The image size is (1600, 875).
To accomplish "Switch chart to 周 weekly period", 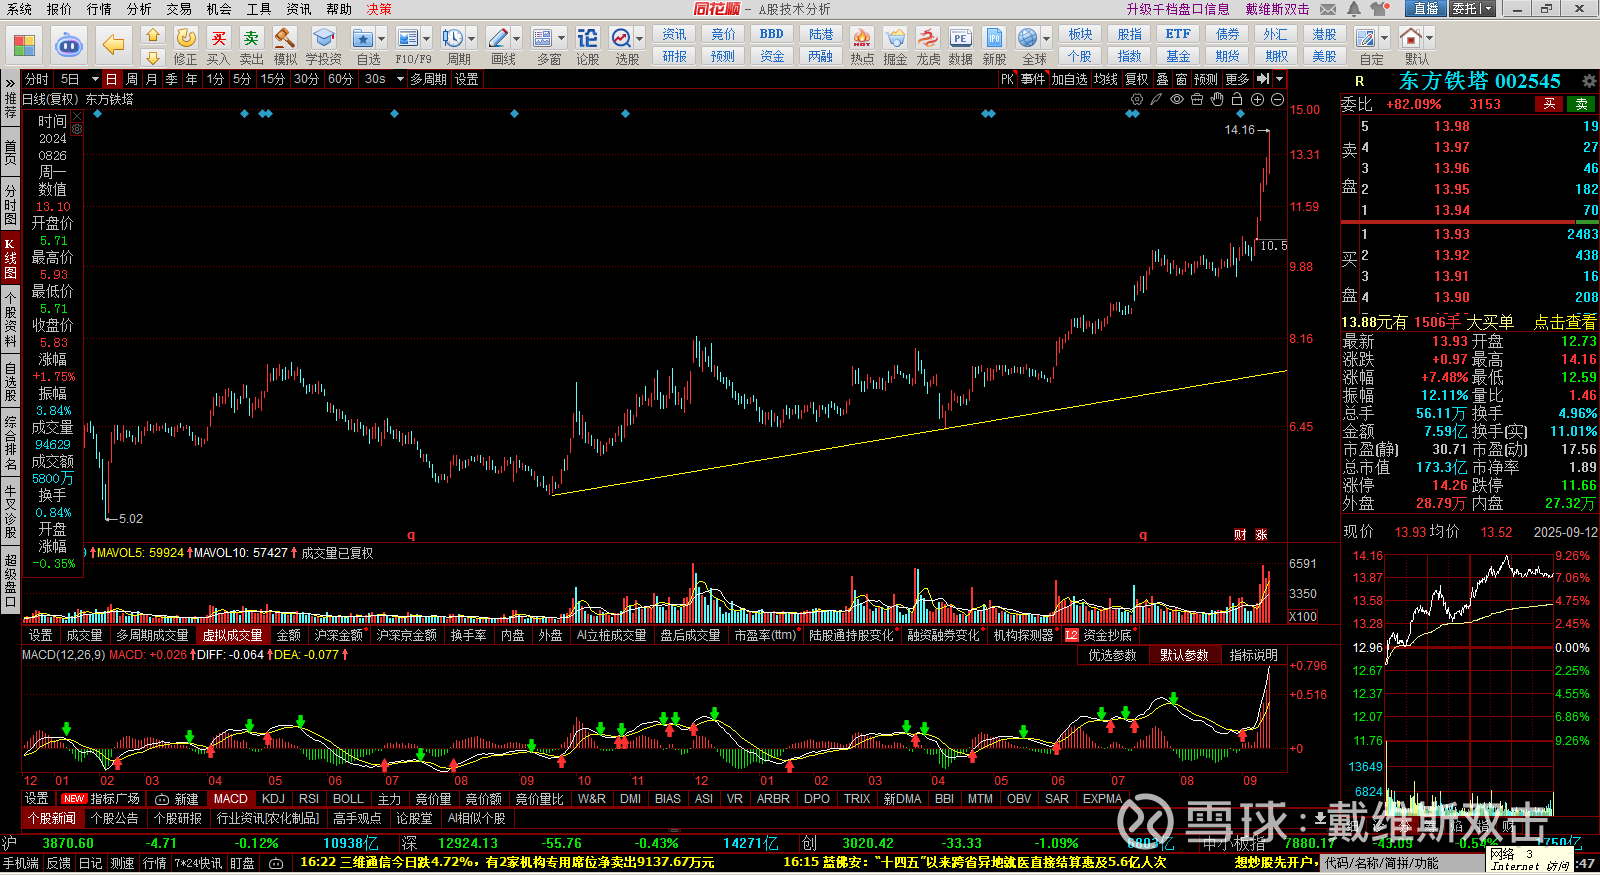I will tap(131, 79).
